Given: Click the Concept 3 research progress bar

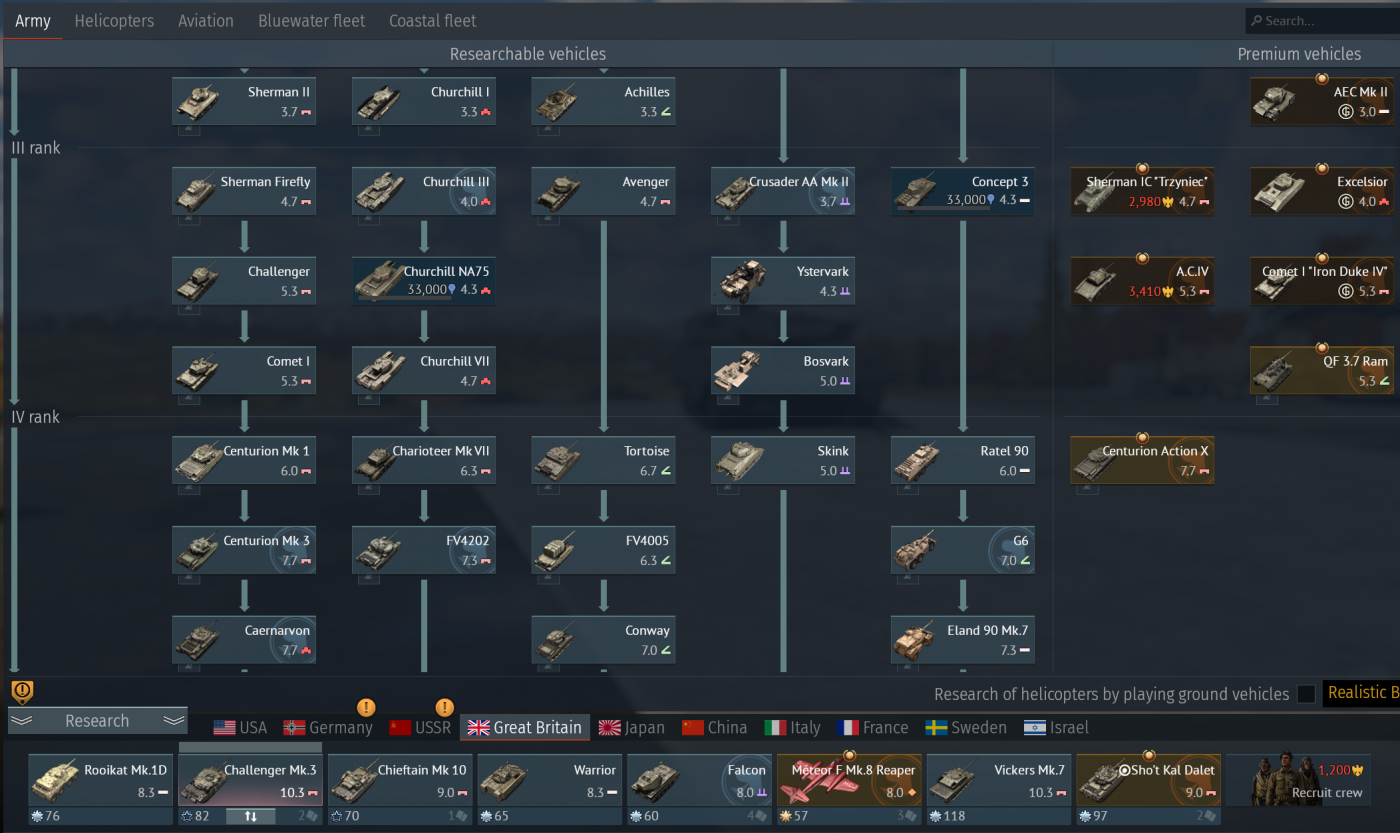Looking at the screenshot, I should pyautogui.click(x=943, y=209).
